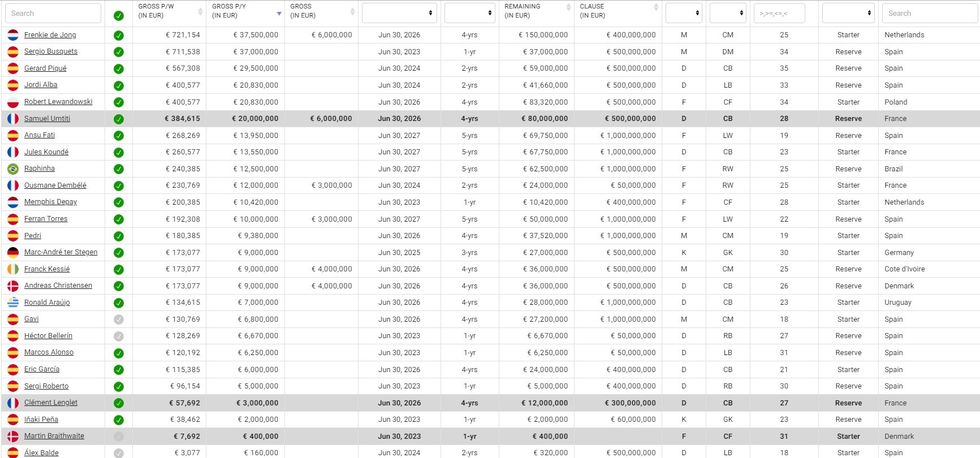
Task: Click the green checkmark in Jules Koundé's row
Action: tap(119, 152)
